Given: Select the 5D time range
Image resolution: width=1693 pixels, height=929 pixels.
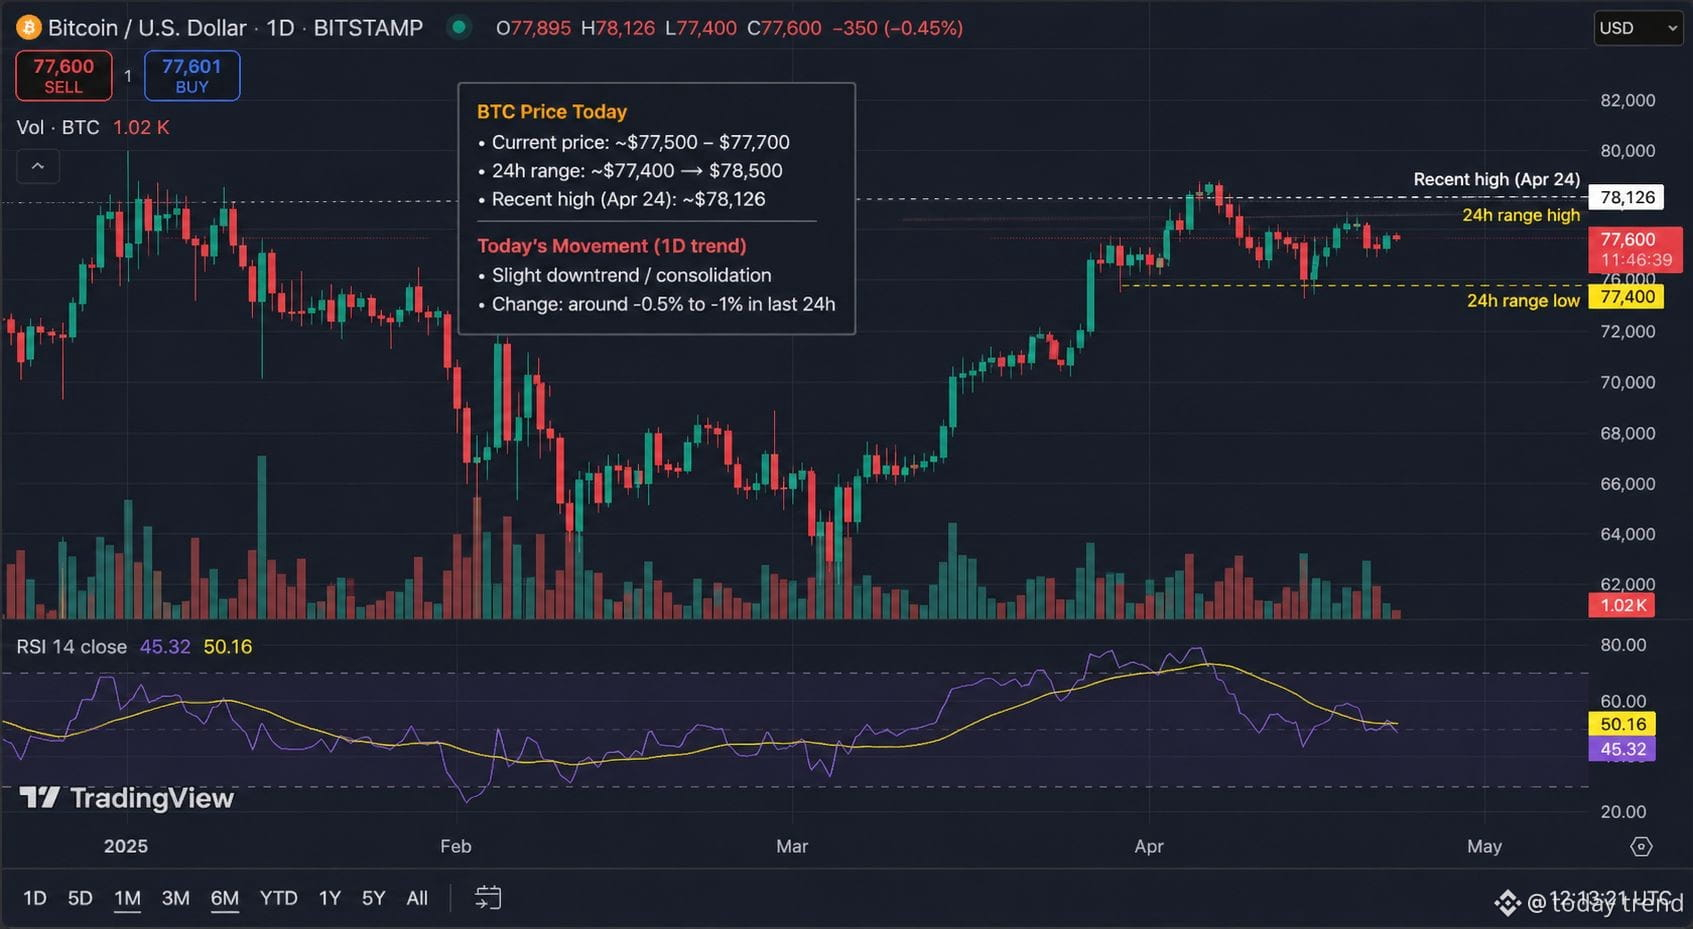Looking at the screenshot, I should click(x=80, y=898).
